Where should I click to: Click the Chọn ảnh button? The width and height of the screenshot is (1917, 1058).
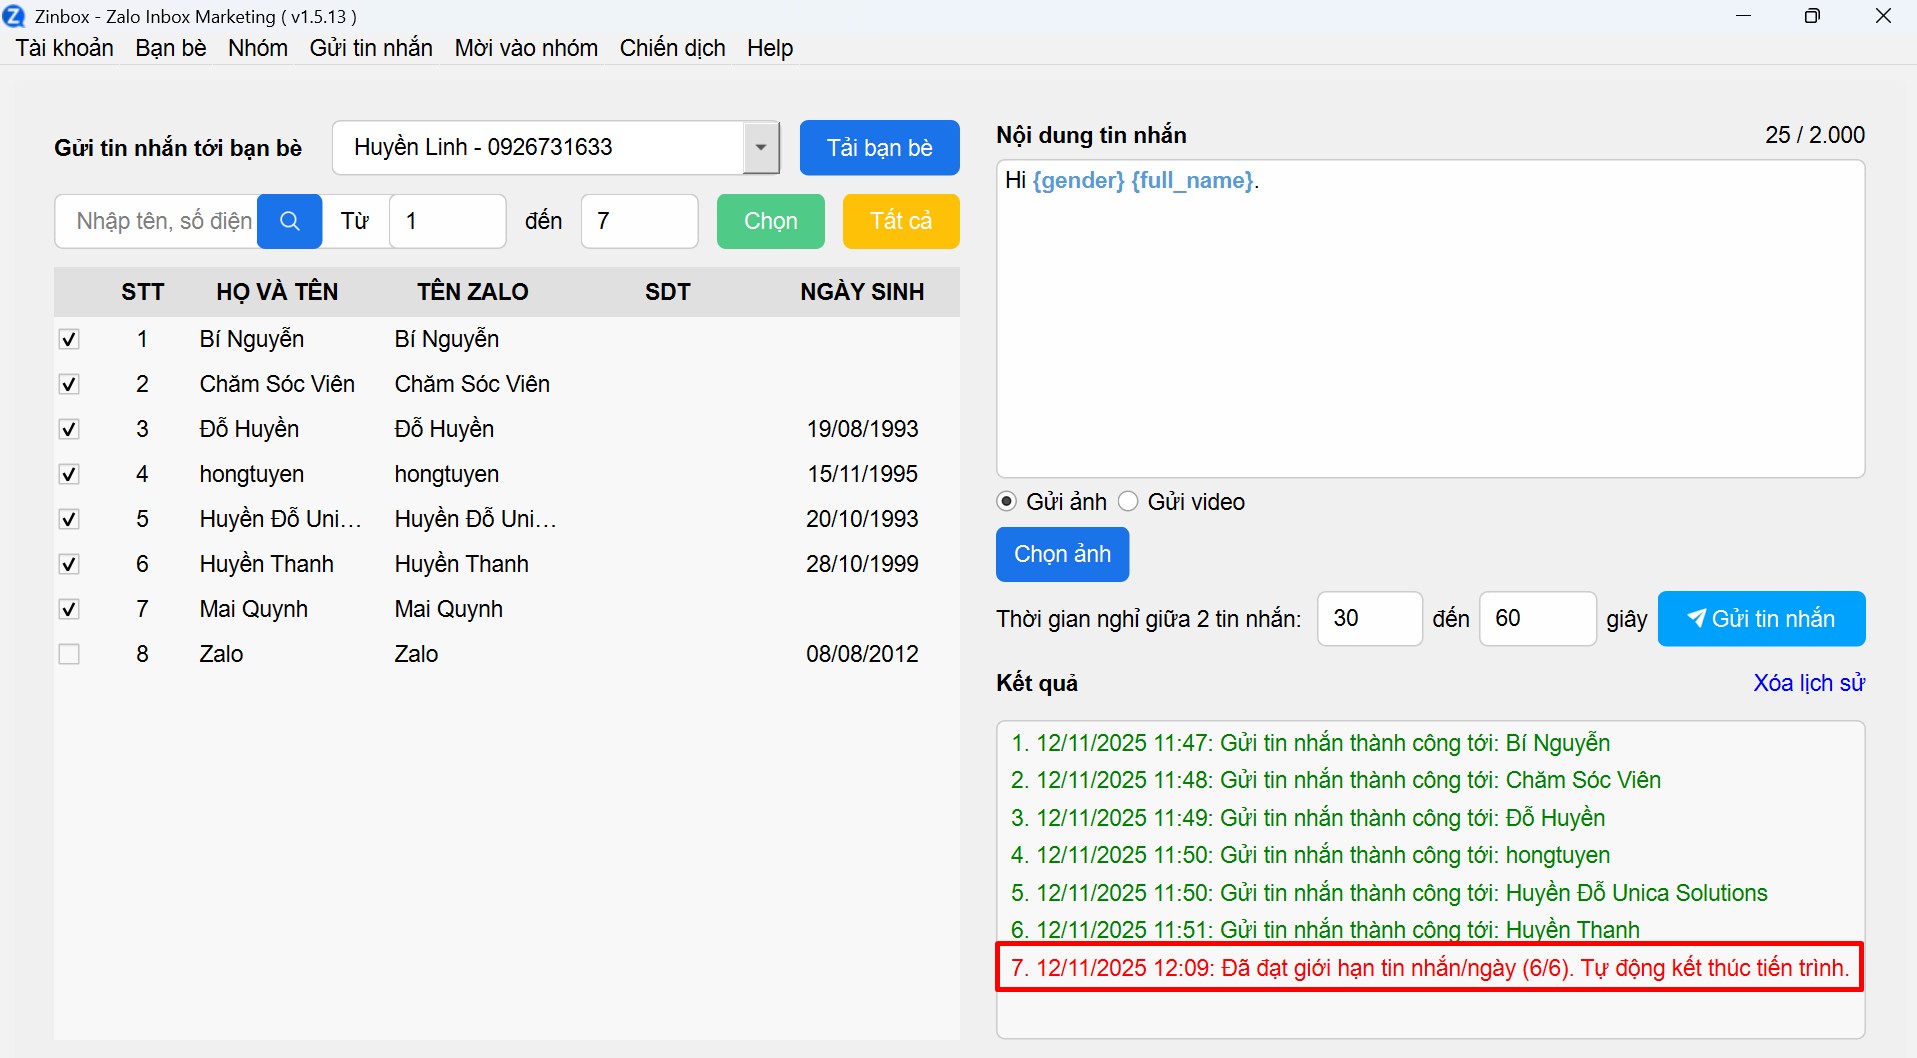point(1062,554)
